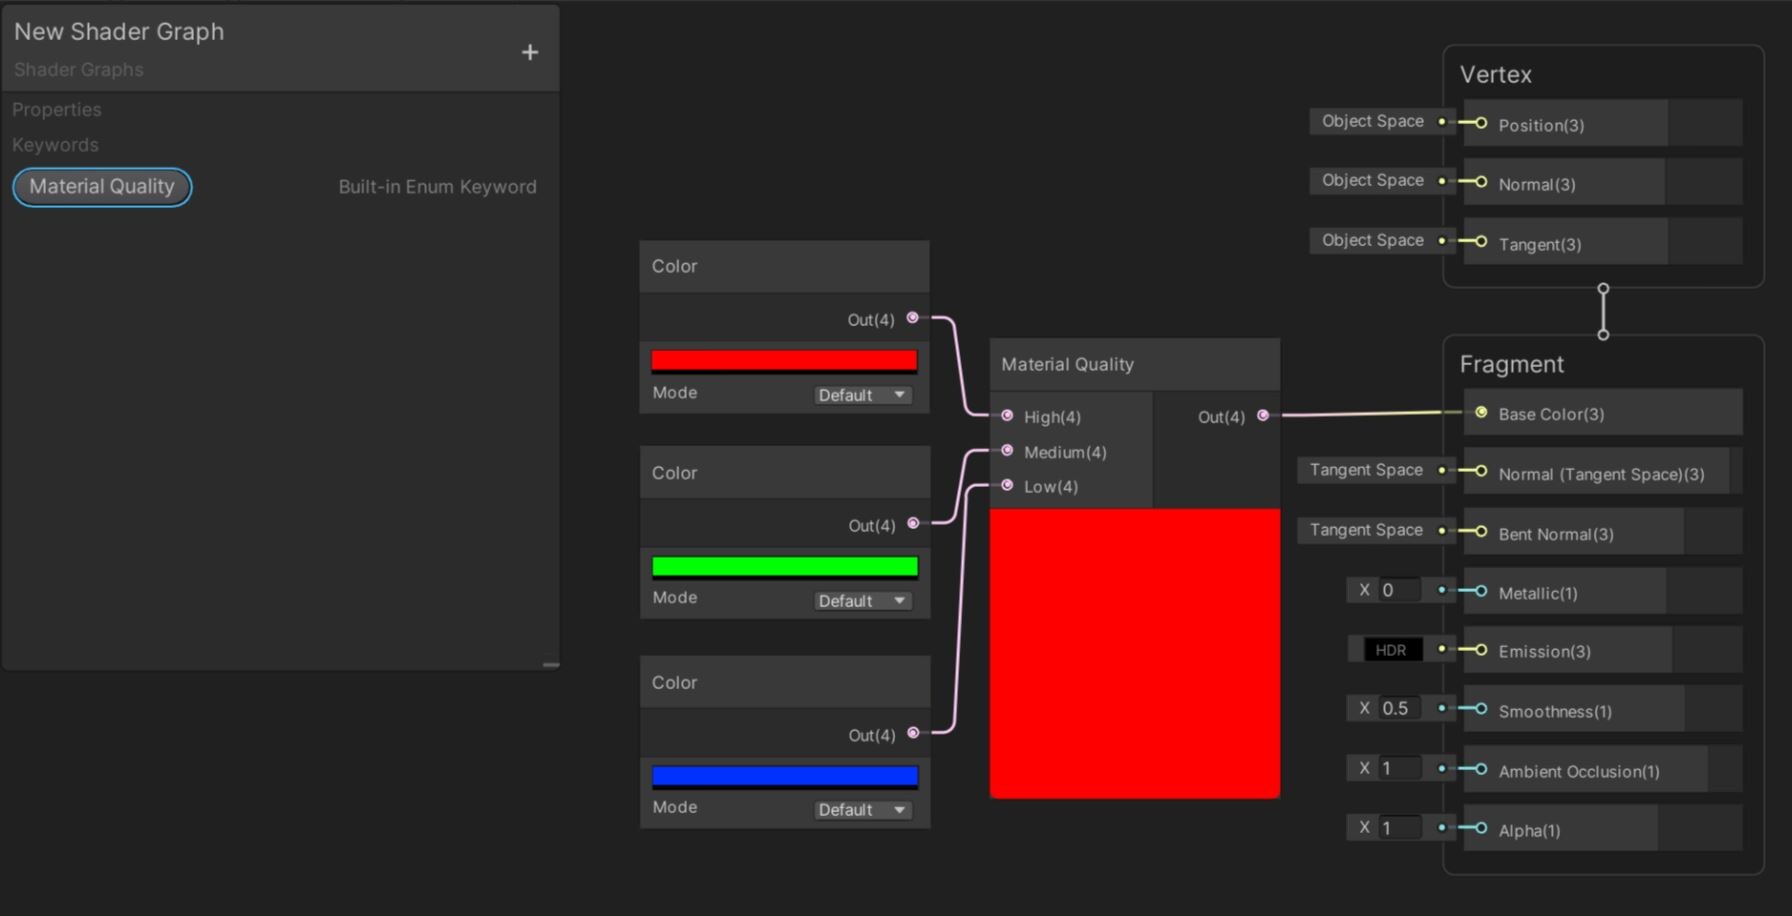1792x916 pixels.
Task: Click the Emission HDR color field
Action: click(x=1391, y=650)
